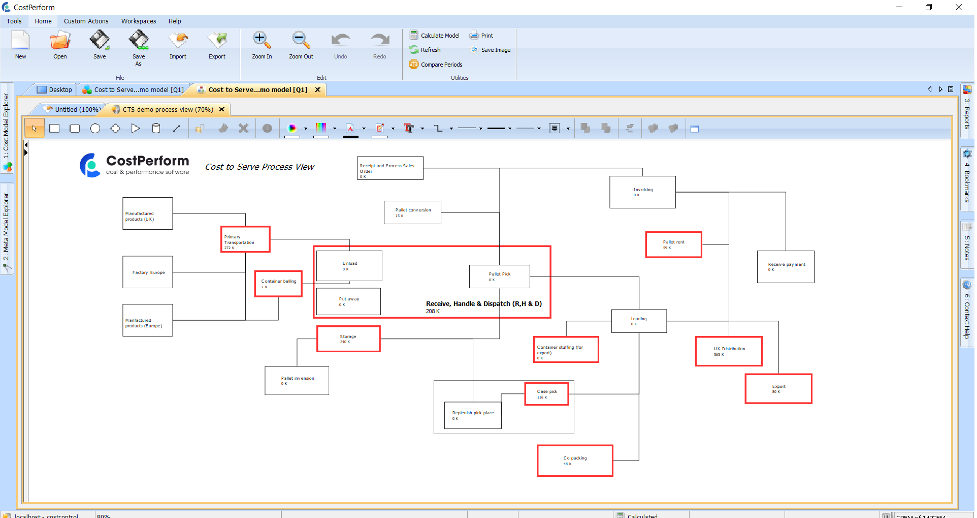This screenshot has height=518, width=977.
Task: Open the fill color dropdown arrow
Action: pyautogui.click(x=305, y=128)
